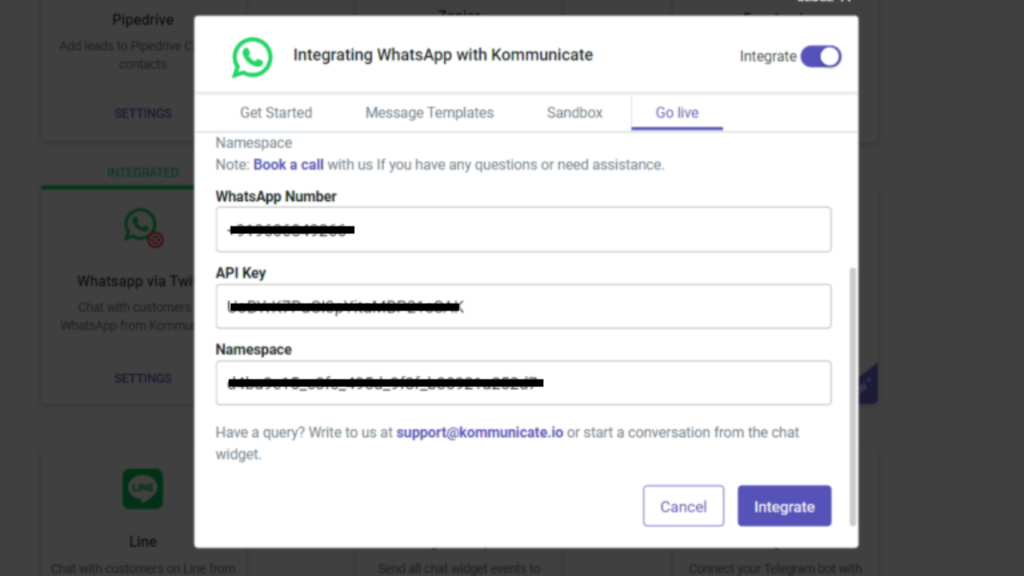Screen dimensions: 1024x576
Task: Click the WhatsApp logo in dialog header
Action: coord(252,57)
